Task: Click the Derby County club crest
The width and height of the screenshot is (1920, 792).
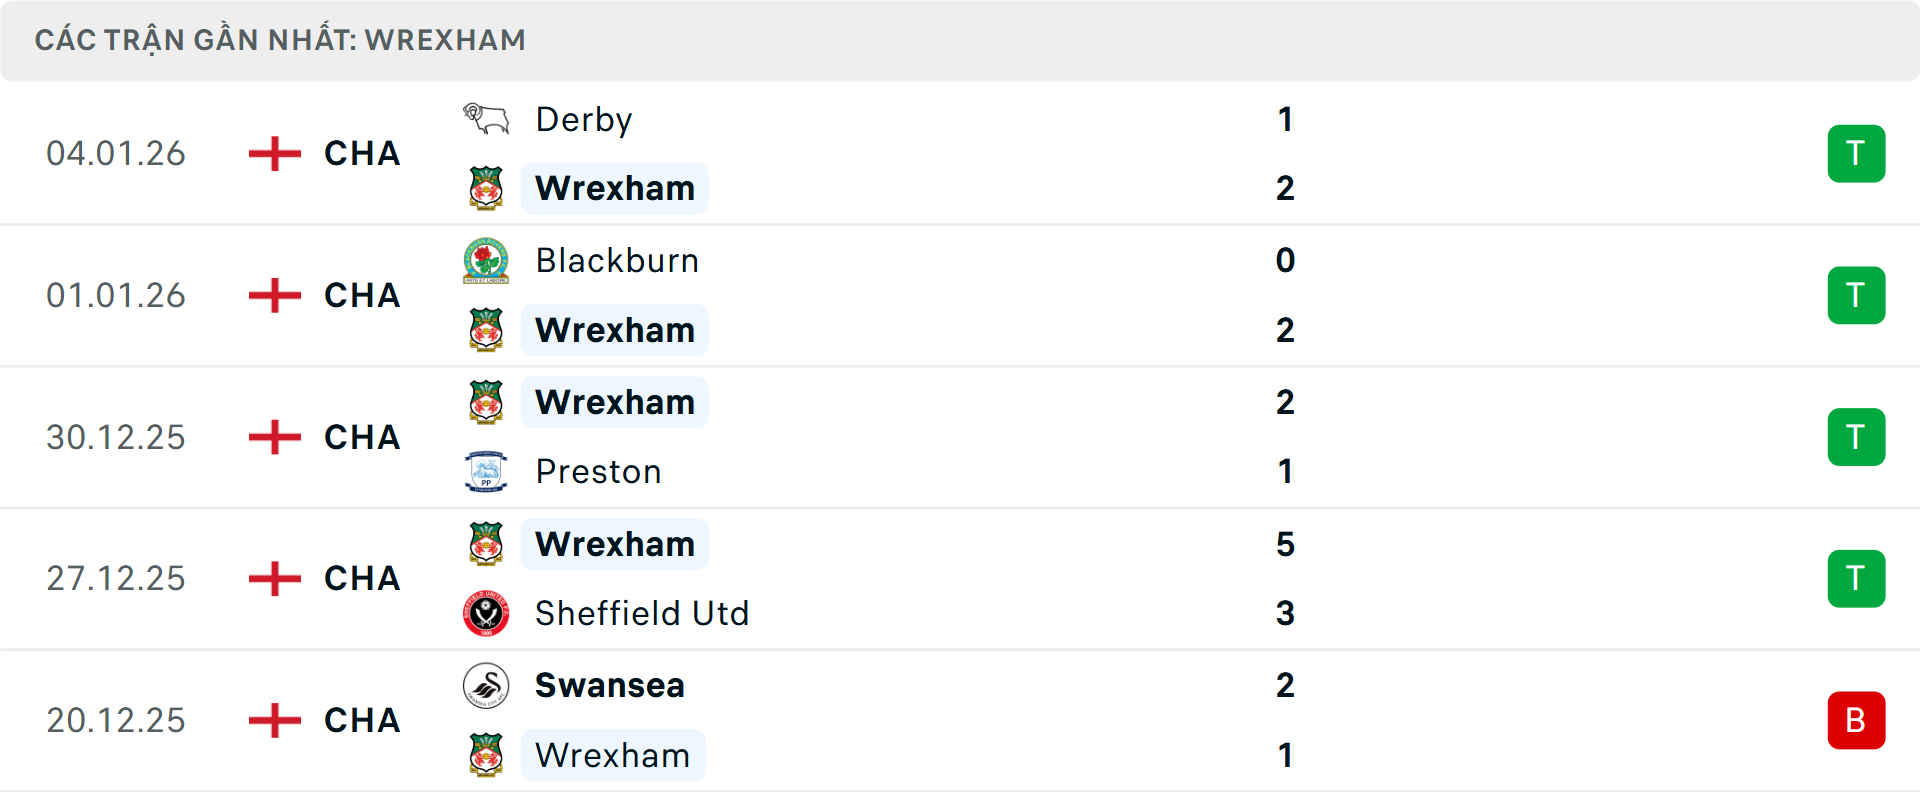Action: (486, 119)
